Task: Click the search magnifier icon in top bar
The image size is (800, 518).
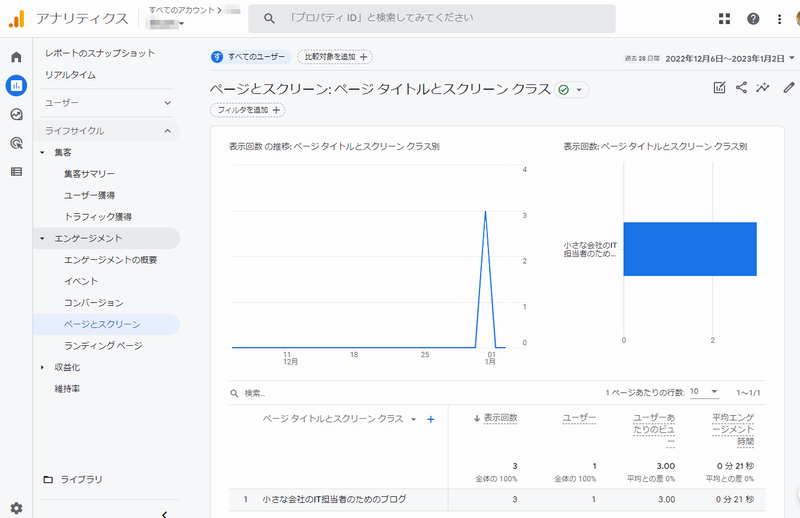Action: (269, 19)
